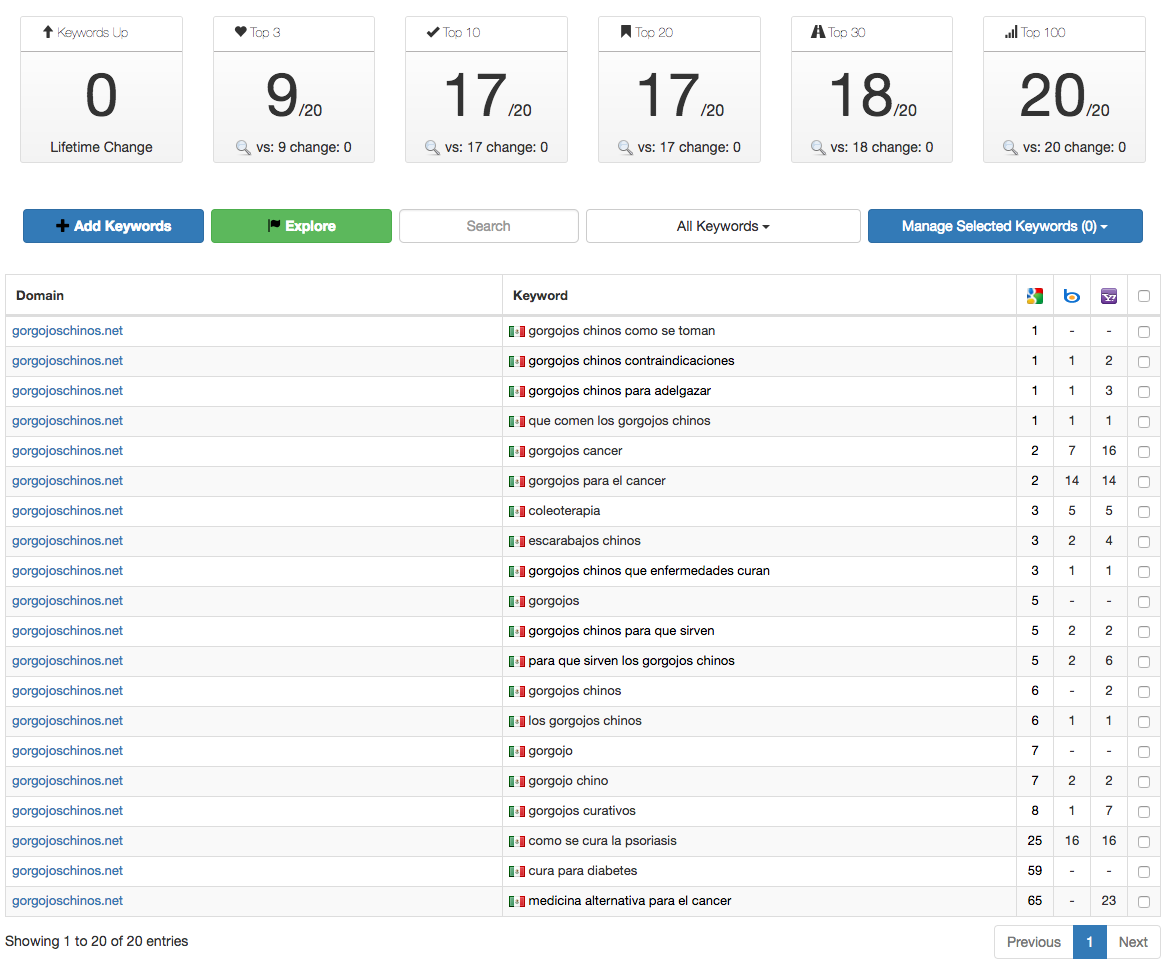The height and width of the screenshot is (969, 1167).
Task: Open the All Keywords filter dropdown
Action: 723,226
